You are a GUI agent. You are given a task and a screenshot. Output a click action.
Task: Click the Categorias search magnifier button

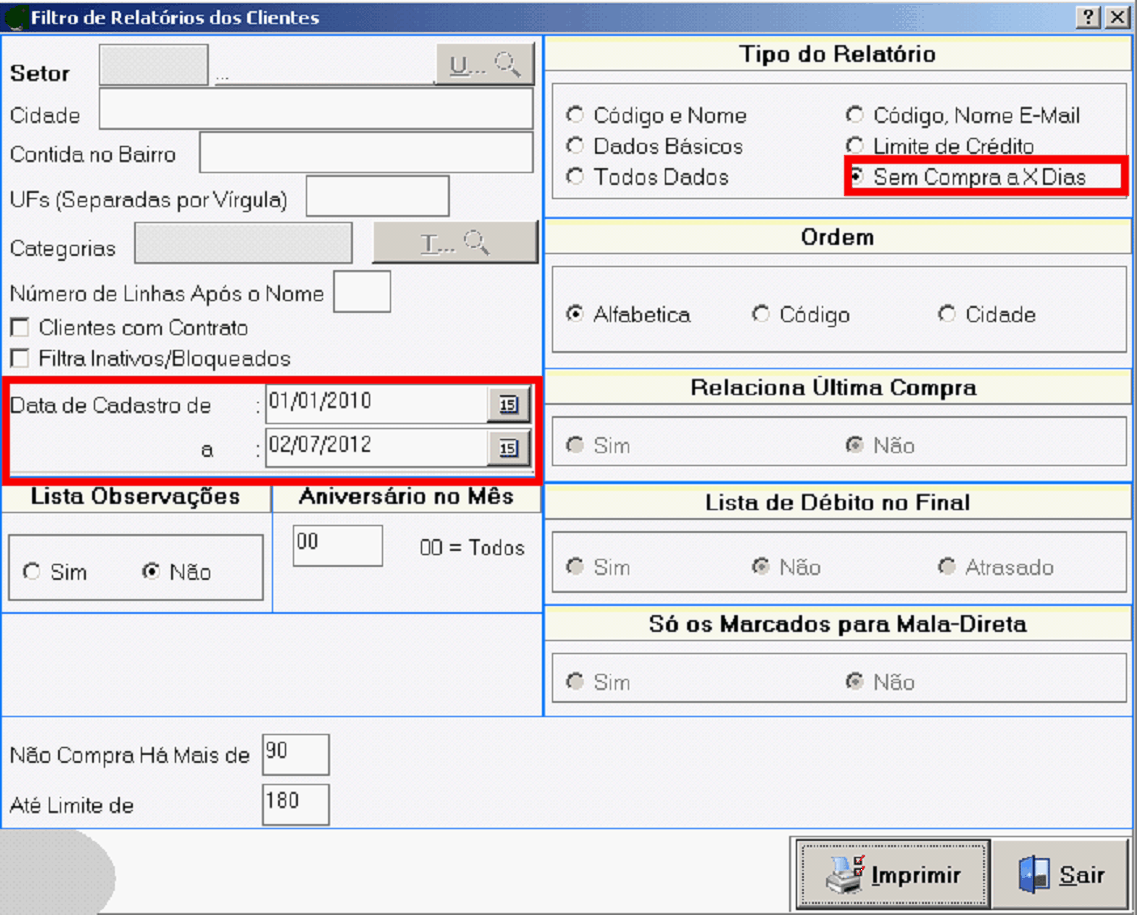pyautogui.click(x=455, y=243)
